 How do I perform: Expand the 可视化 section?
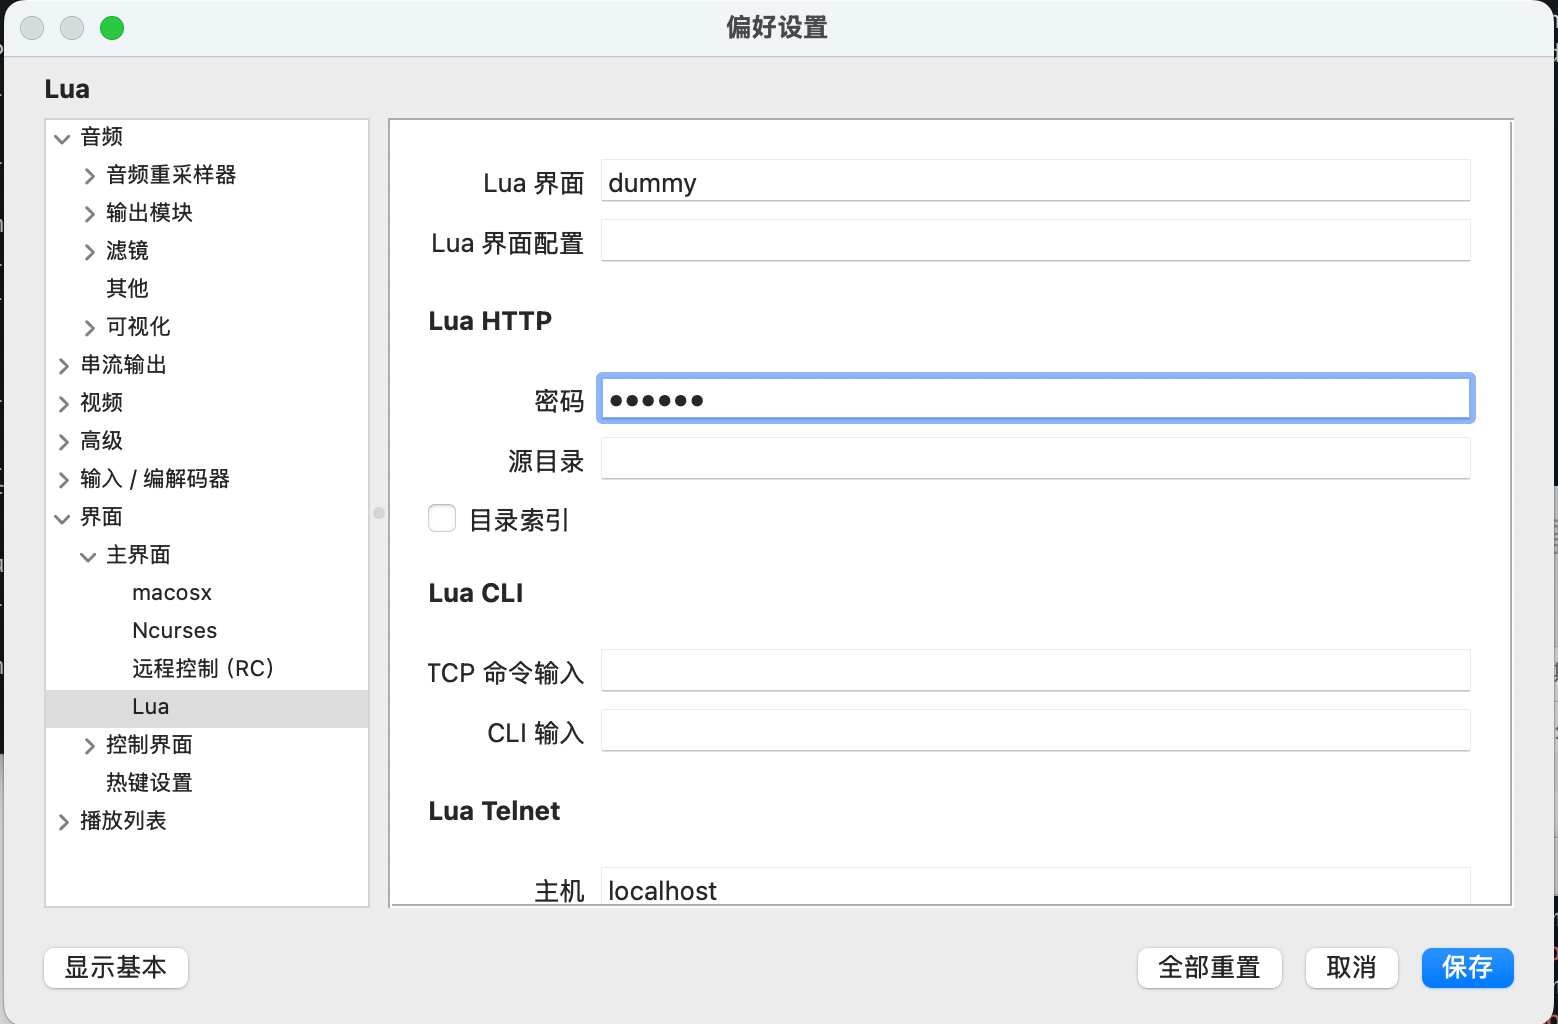89,327
